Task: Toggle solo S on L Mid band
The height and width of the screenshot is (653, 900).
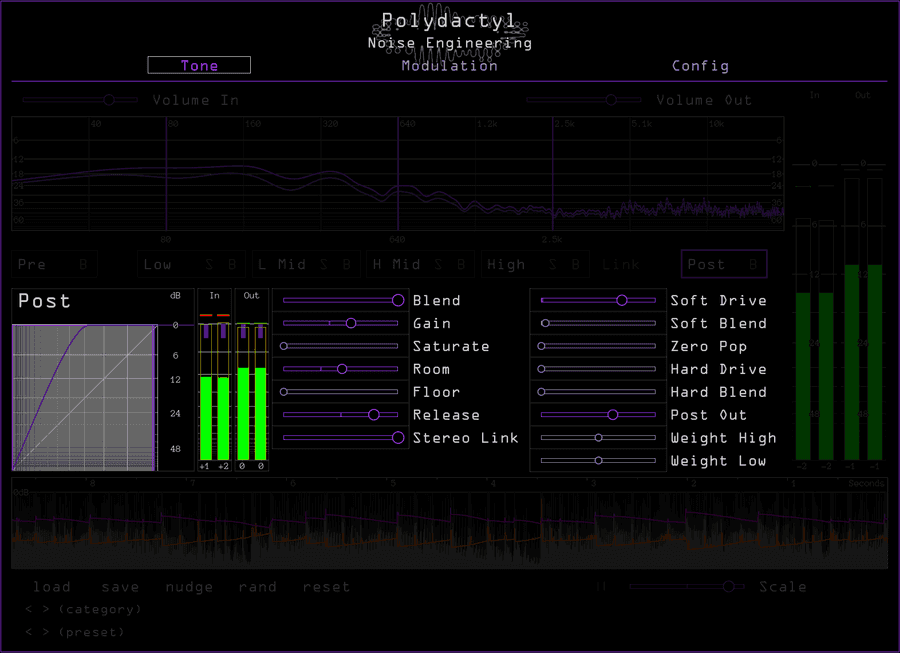Action: pyautogui.click(x=324, y=265)
